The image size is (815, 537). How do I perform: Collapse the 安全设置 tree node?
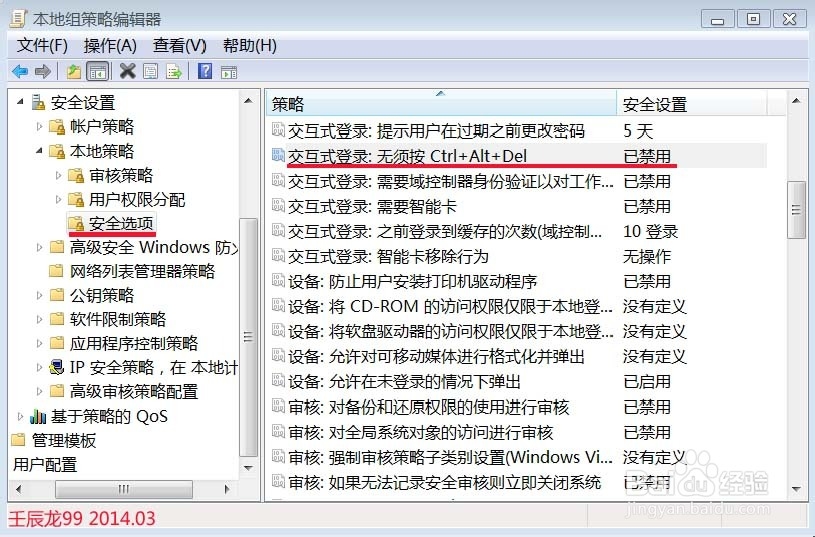[x=20, y=101]
